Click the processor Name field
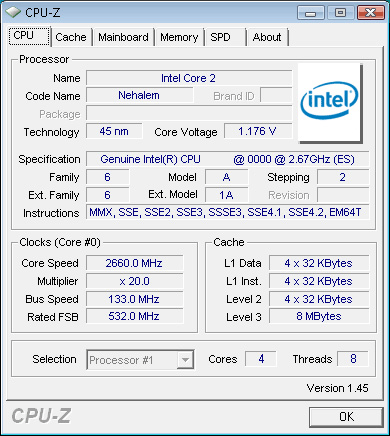Viewport: 390px width, 436px height. click(189, 78)
